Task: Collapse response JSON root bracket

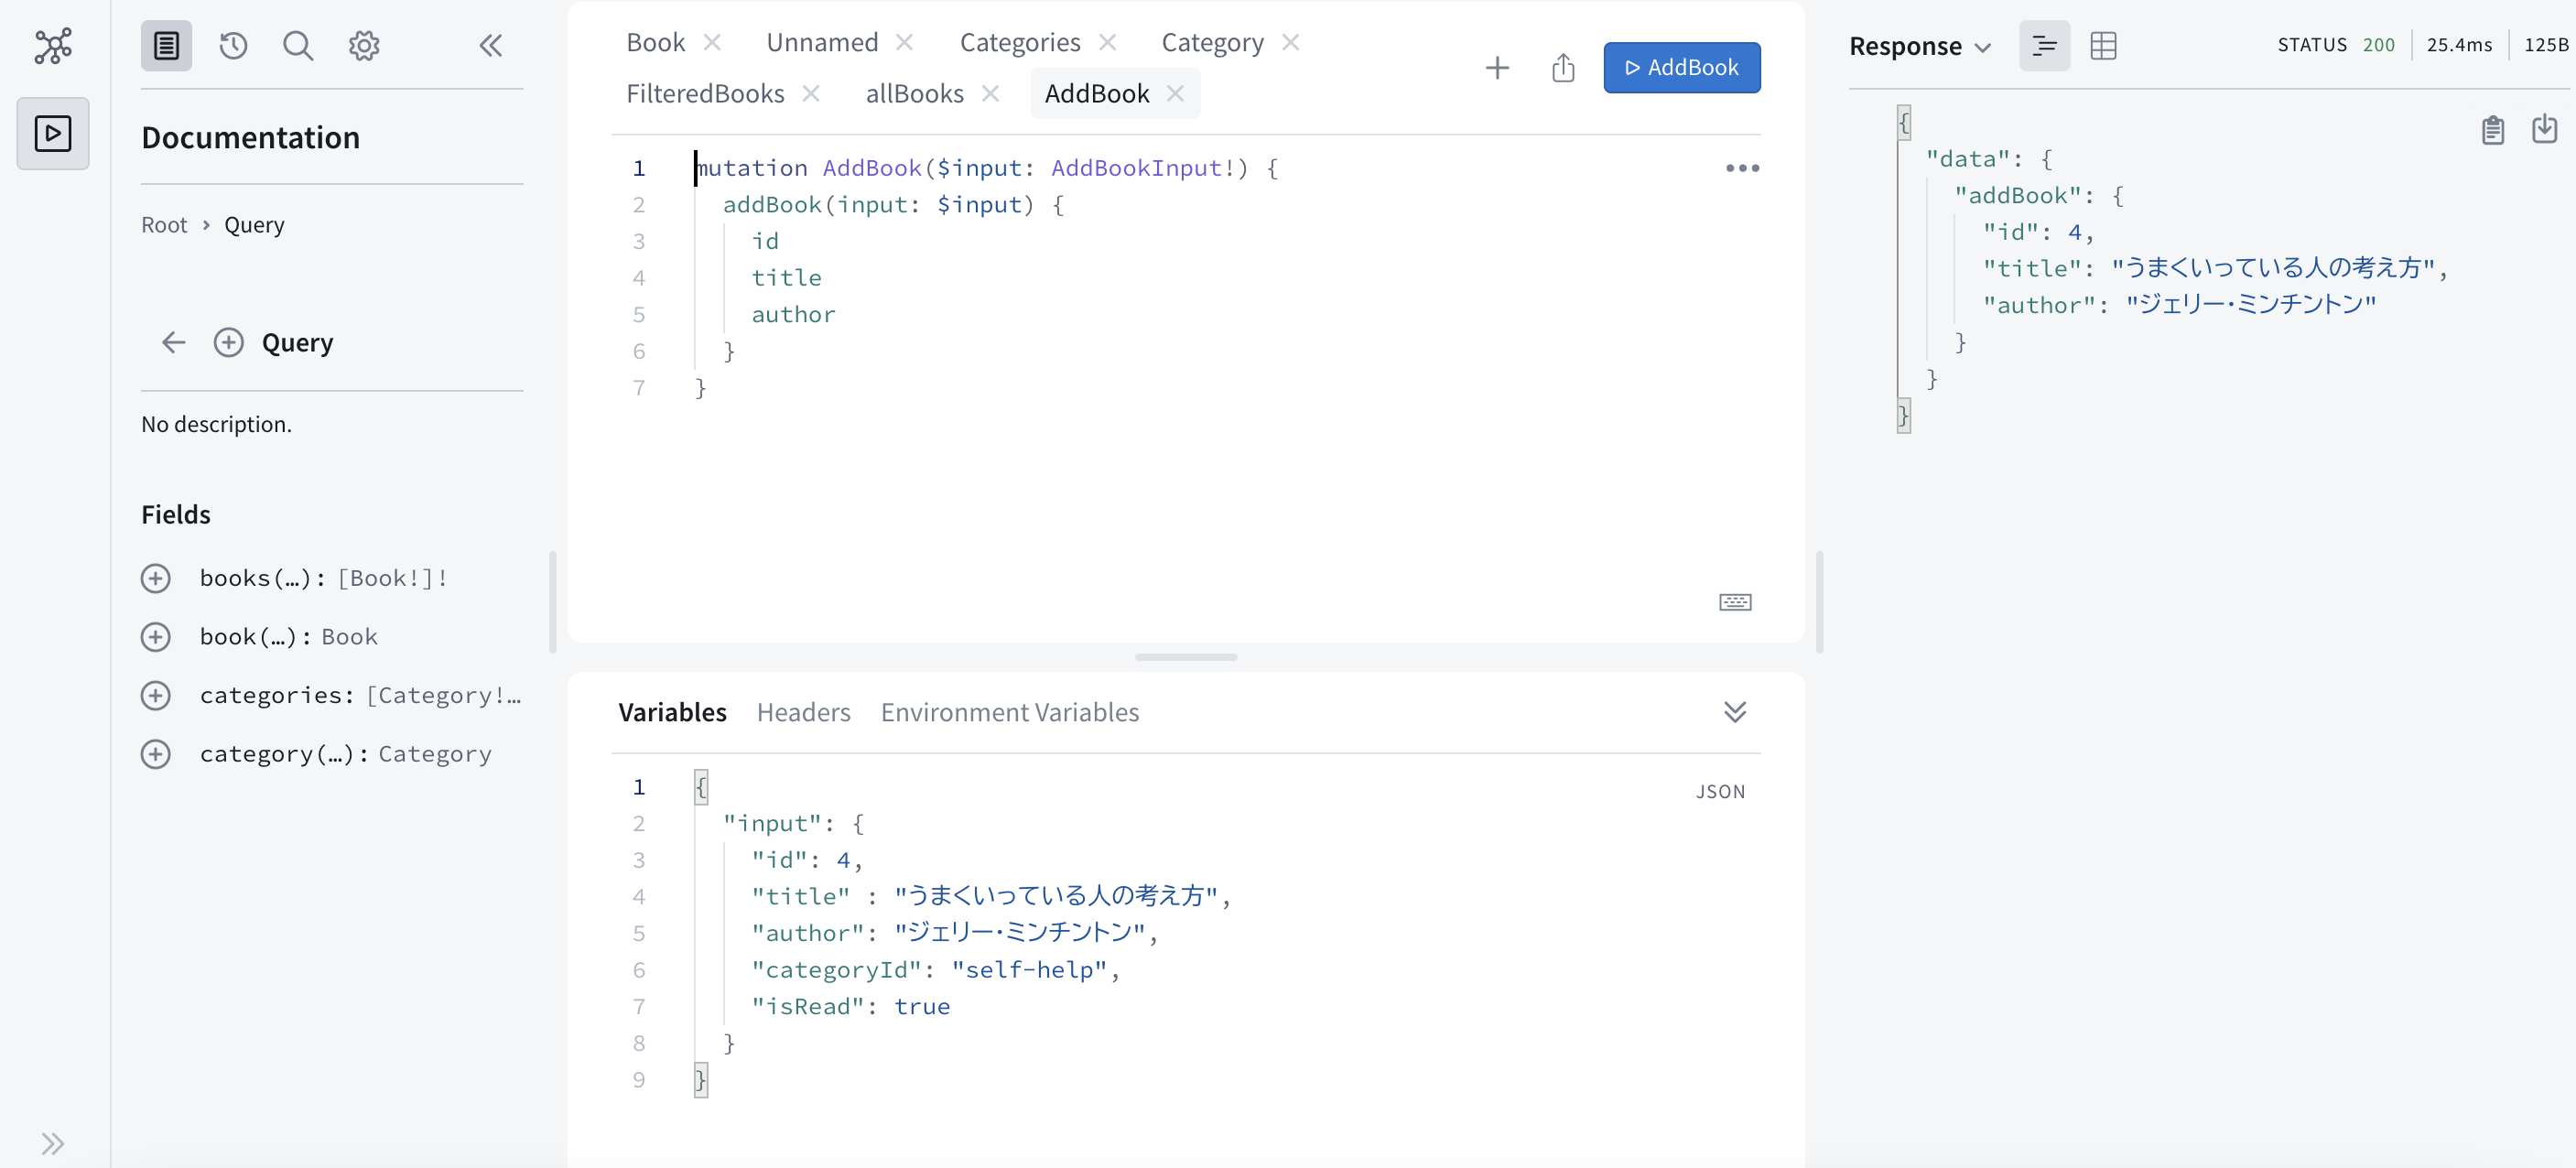Action: 1903,123
